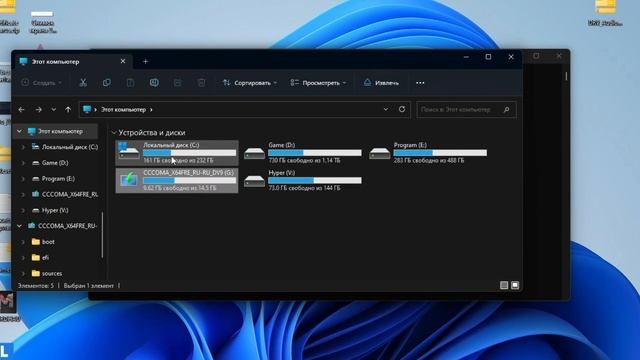The image size is (640, 360).
Task: Click '283 ГБ свободно из 488 ГБ' text
Action: pyautogui.click(x=429, y=161)
